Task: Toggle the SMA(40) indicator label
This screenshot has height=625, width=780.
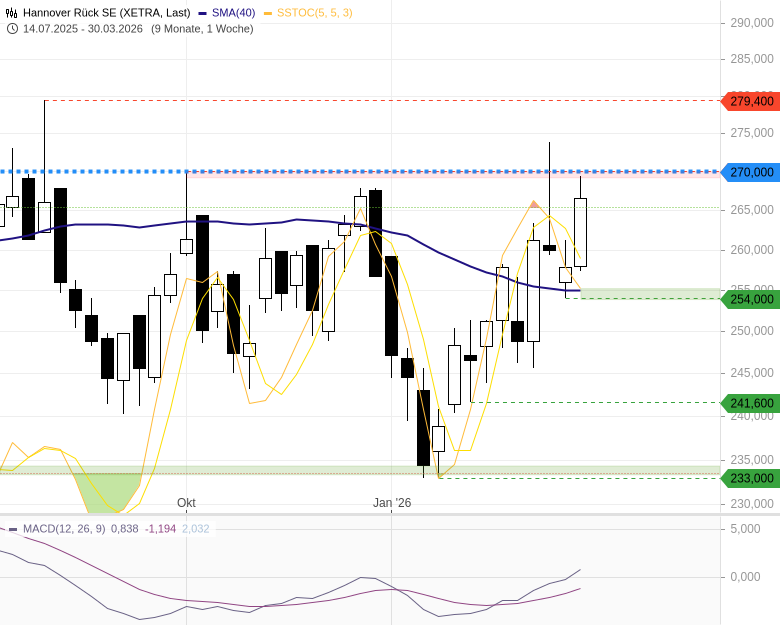Action: tap(233, 13)
